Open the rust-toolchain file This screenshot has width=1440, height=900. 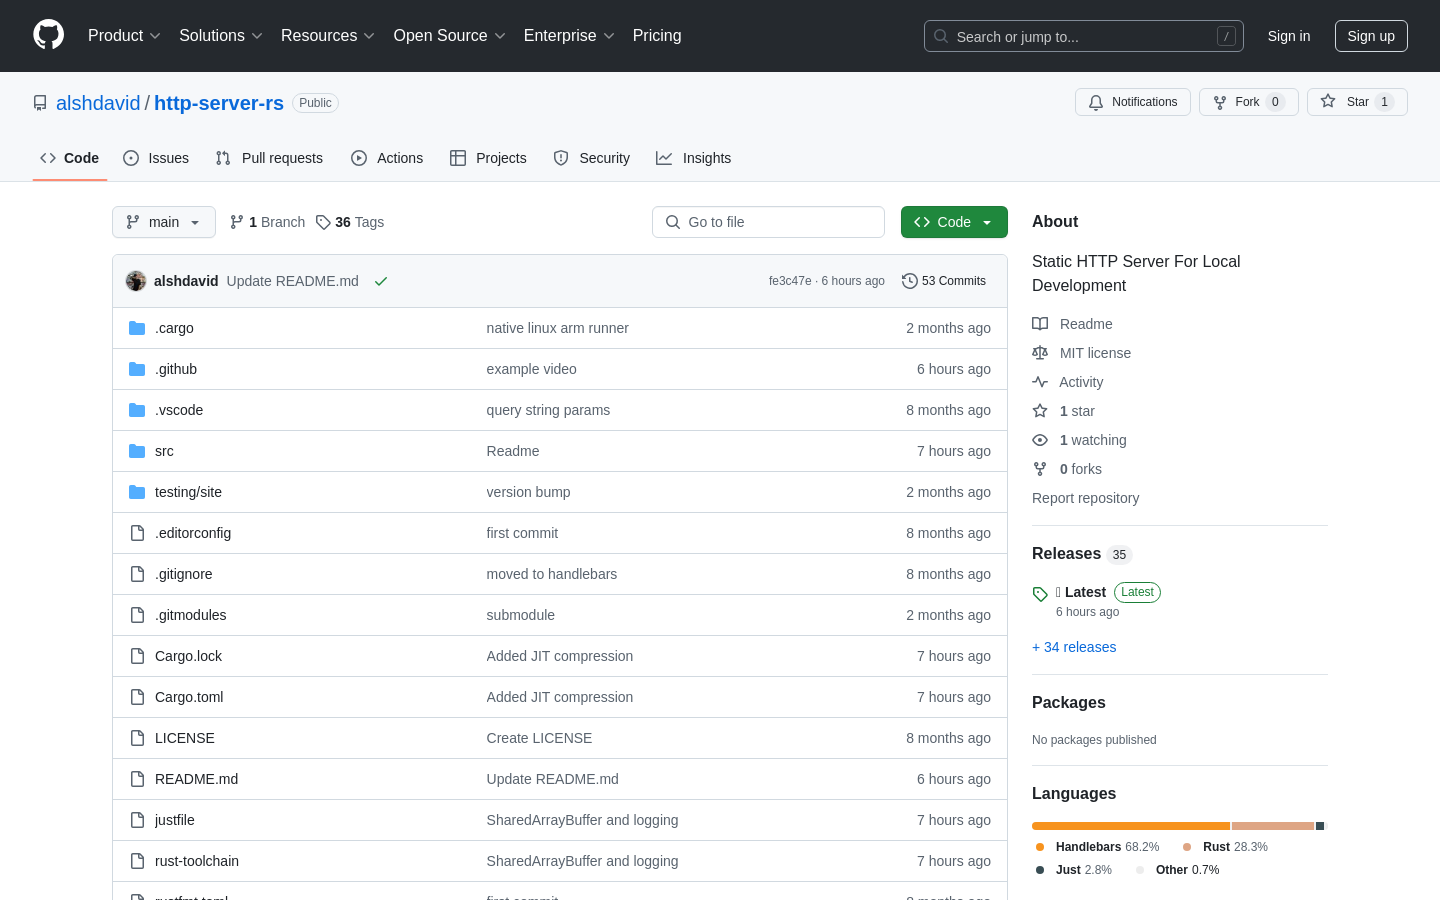pos(197,861)
